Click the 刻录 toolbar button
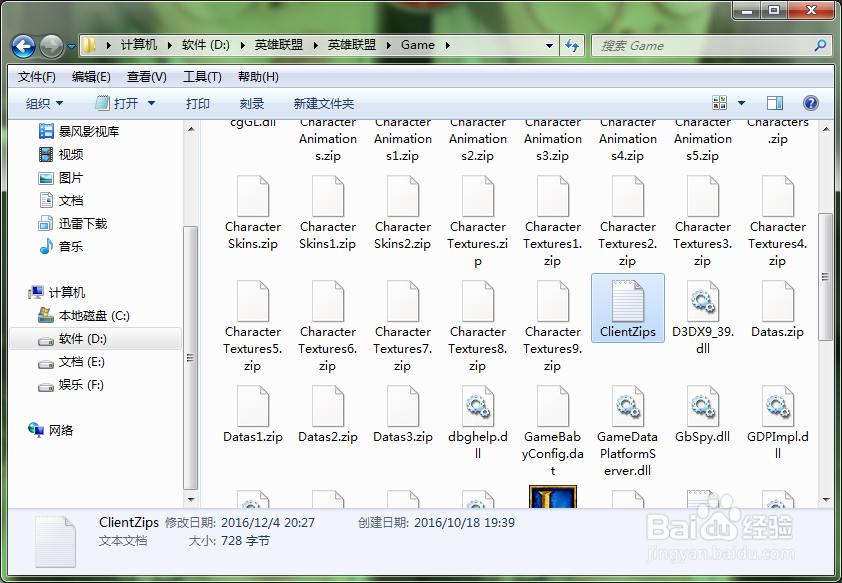Screen dimensions: 842x583 click(x=251, y=103)
